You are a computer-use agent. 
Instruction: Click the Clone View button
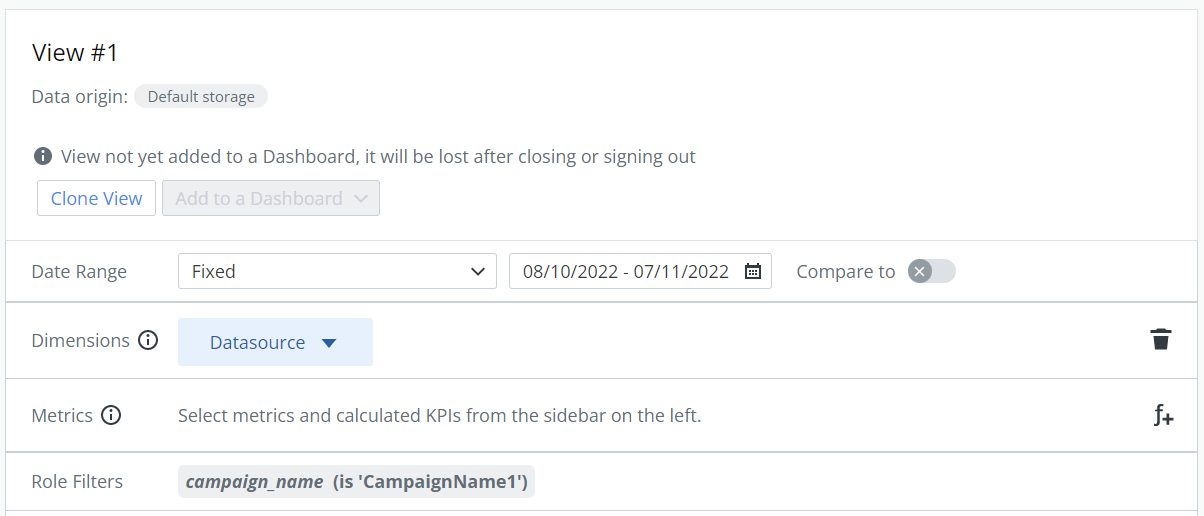click(x=97, y=198)
